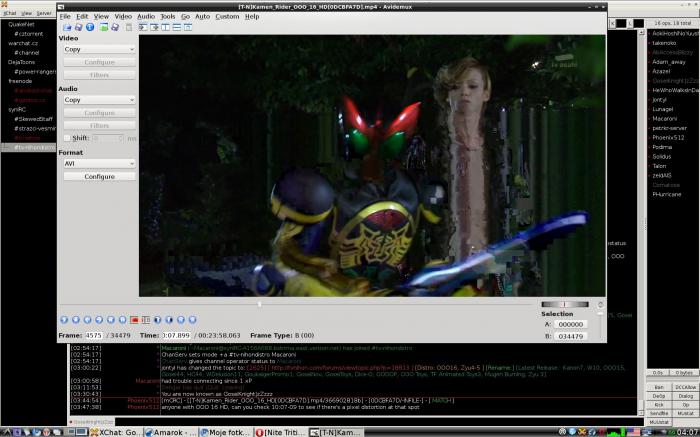Image resolution: width=700 pixels, height=437 pixels.
Task: Open Moje fotk... taskbar window
Action: pyautogui.click(x=225, y=432)
